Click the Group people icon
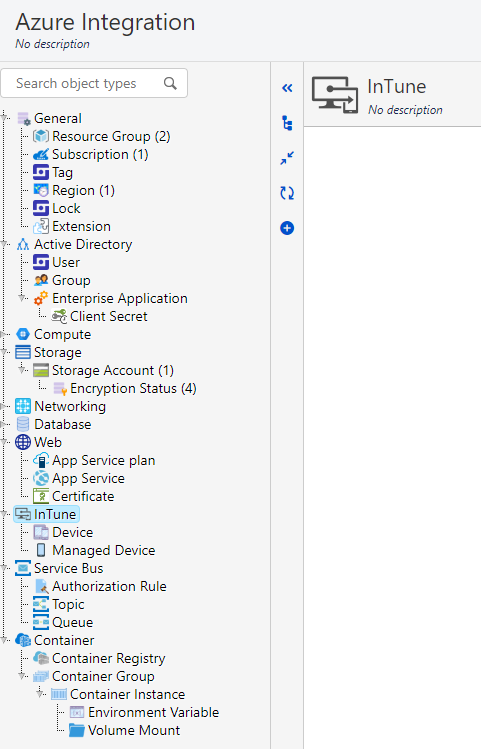Image resolution: width=481 pixels, height=749 pixels. [x=41, y=280]
